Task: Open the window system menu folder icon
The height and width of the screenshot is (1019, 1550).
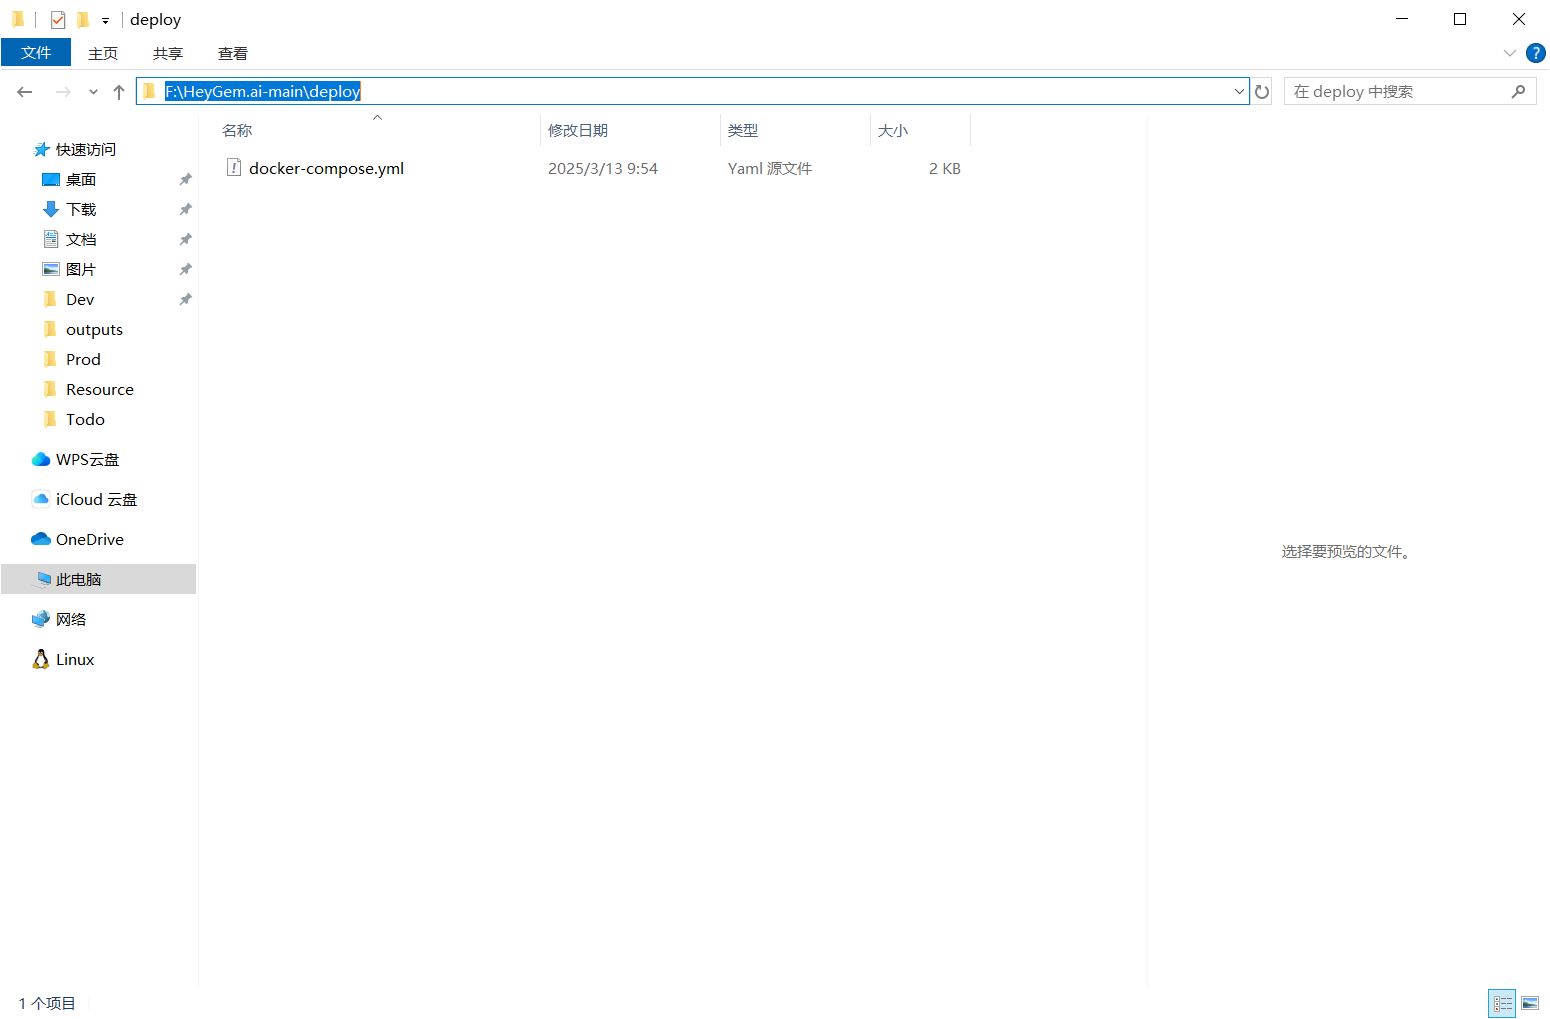Action: (x=18, y=19)
